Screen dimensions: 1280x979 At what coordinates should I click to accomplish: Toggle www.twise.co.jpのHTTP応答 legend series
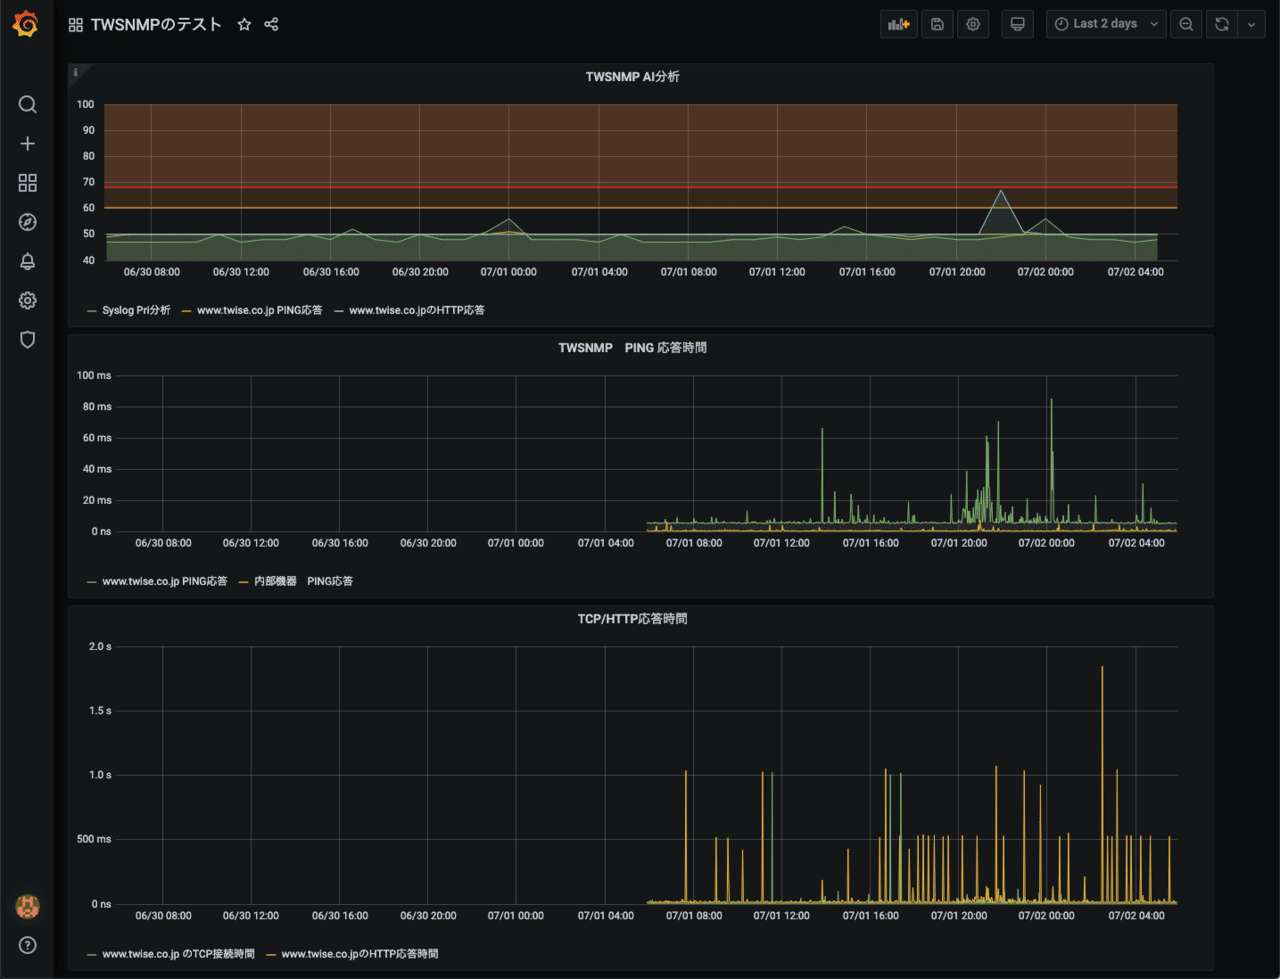417,311
